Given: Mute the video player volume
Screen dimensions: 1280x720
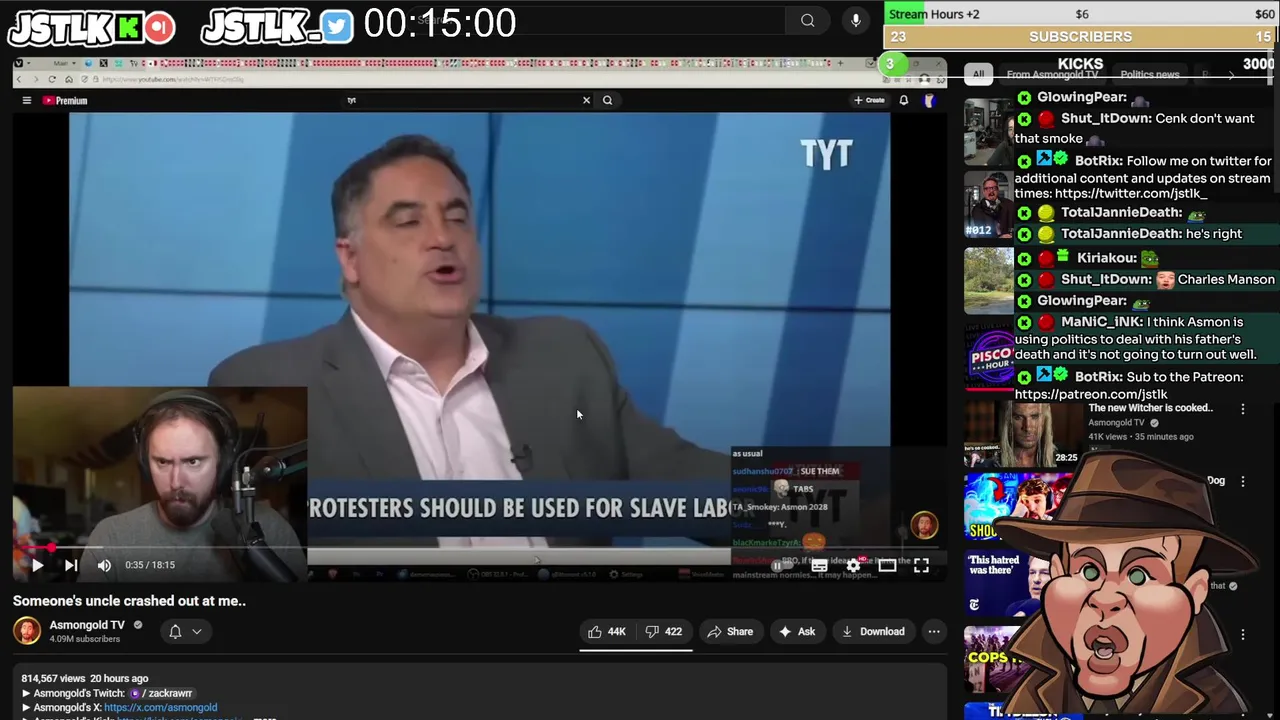Looking at the screenshot, I should click(x=104, y=565).
